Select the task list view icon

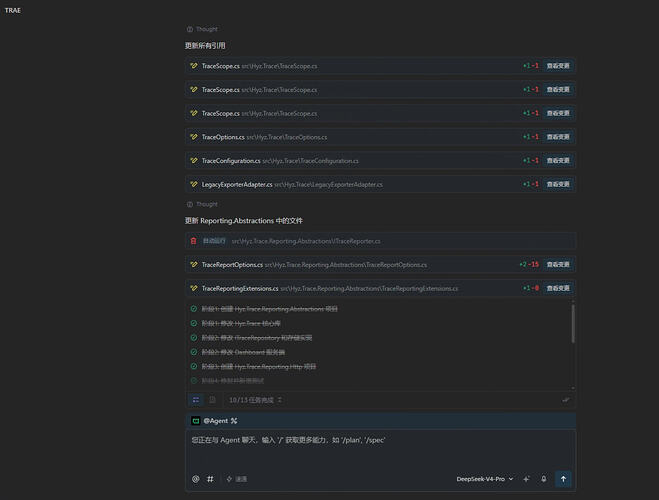point(196,400)
